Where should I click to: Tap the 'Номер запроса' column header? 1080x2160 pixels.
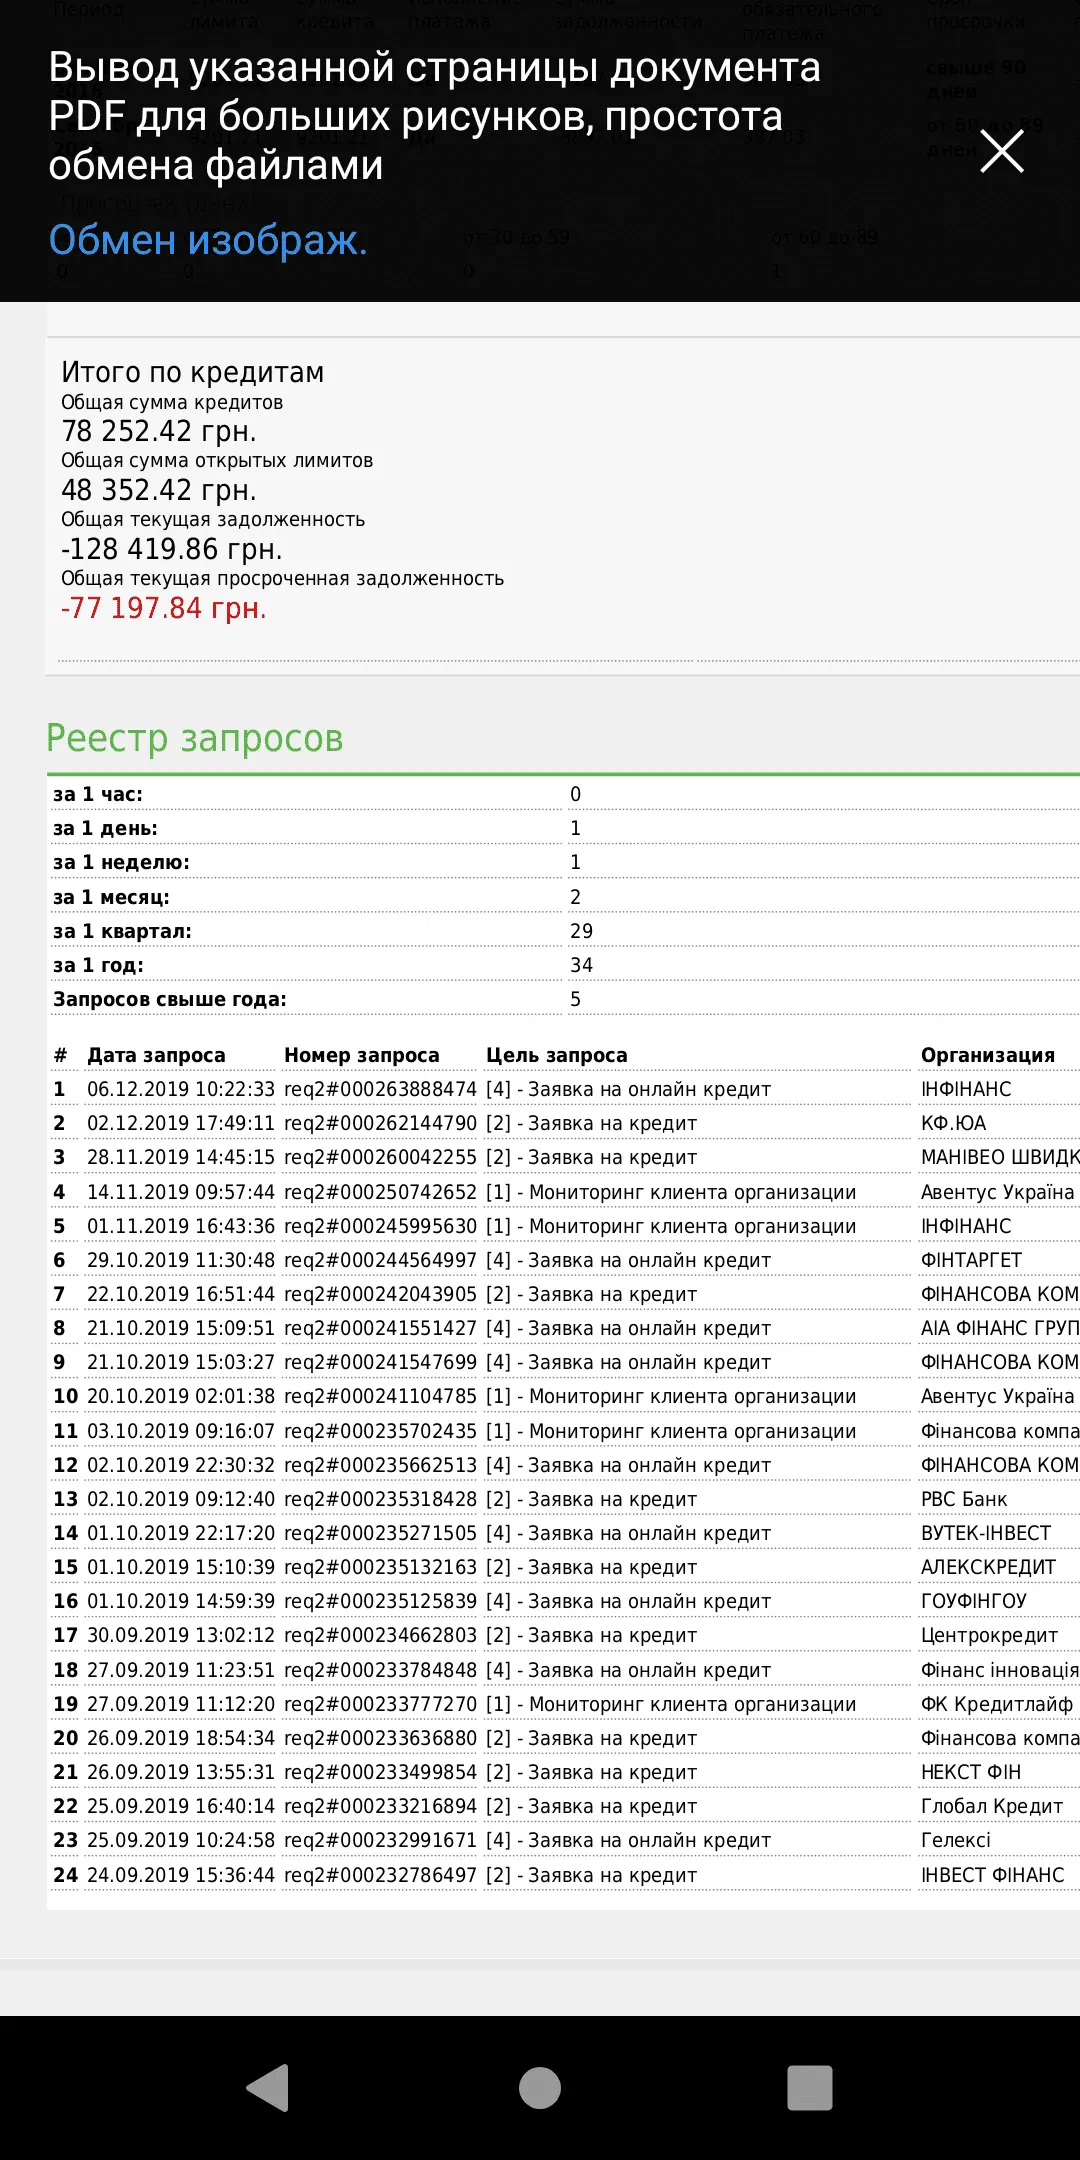[361, 1055]
